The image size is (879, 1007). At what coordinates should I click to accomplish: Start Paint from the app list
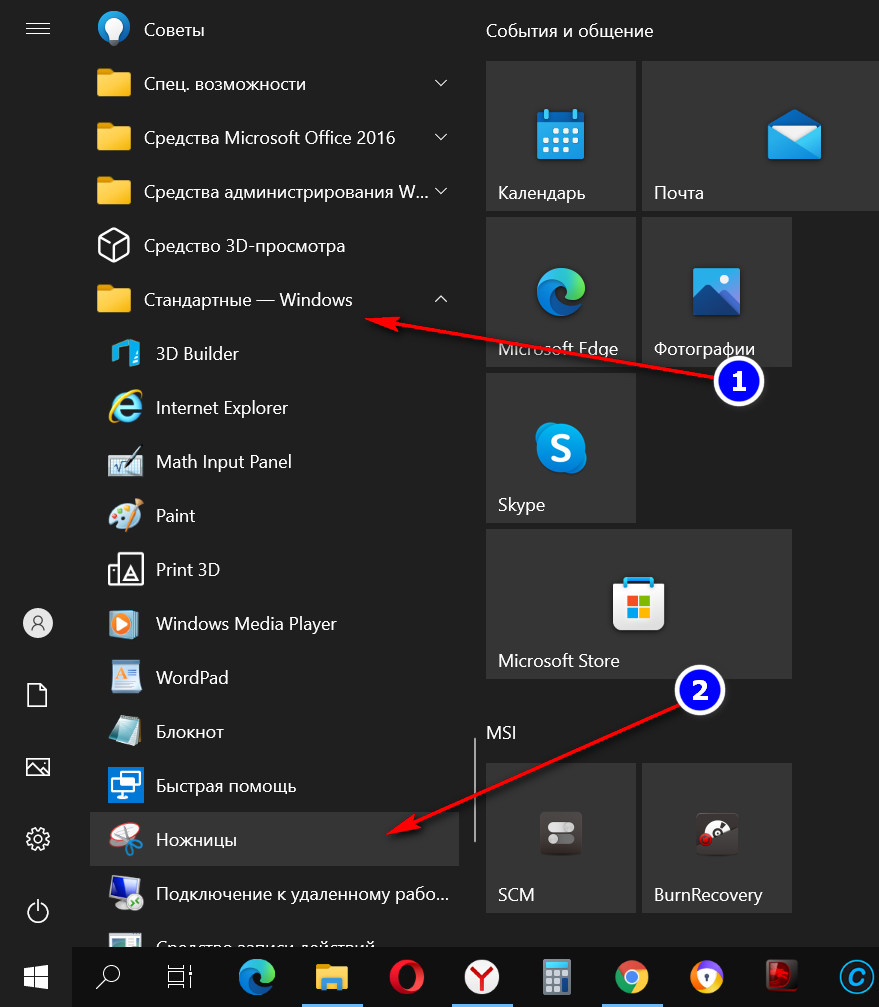click(x=274, y=515)
